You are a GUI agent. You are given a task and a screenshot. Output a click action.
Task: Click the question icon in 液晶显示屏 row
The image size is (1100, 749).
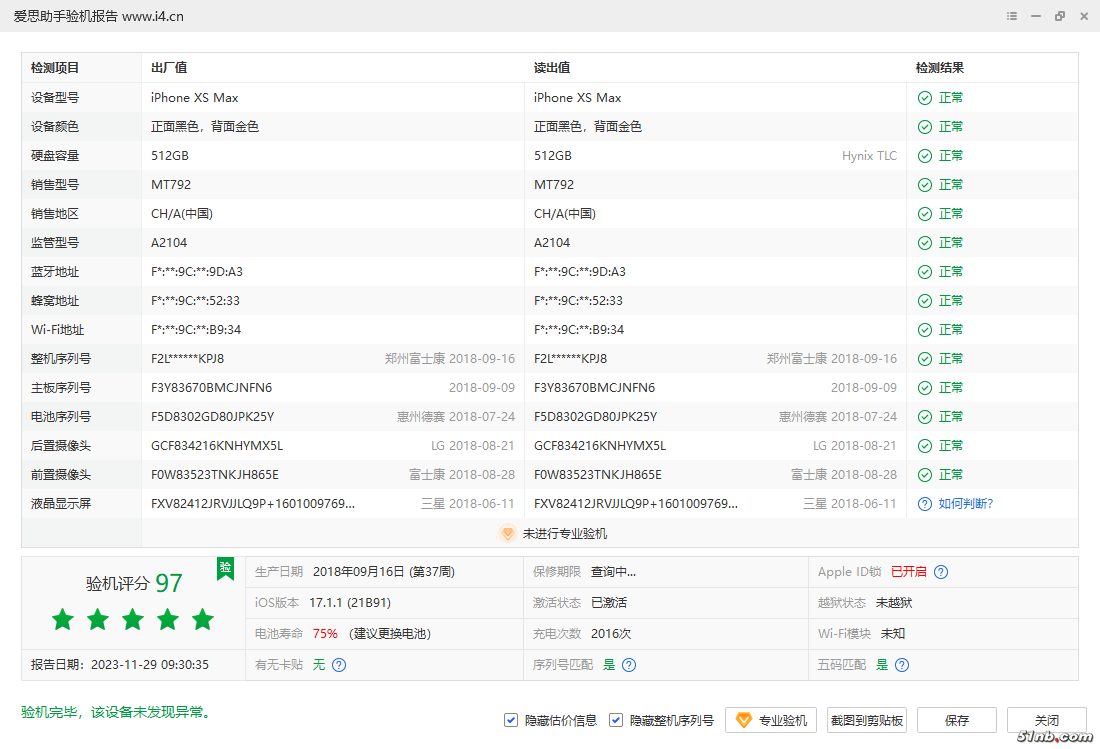click(925, 504)
